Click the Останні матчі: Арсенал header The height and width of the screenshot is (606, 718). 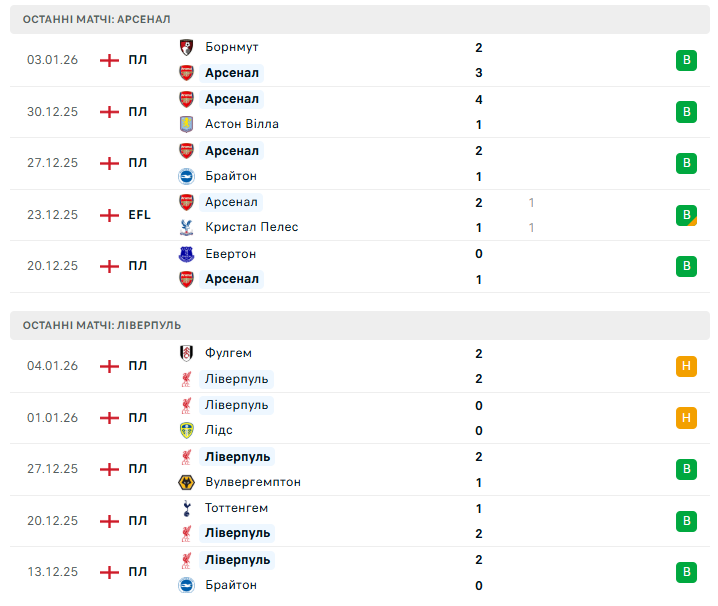[96, 19]
